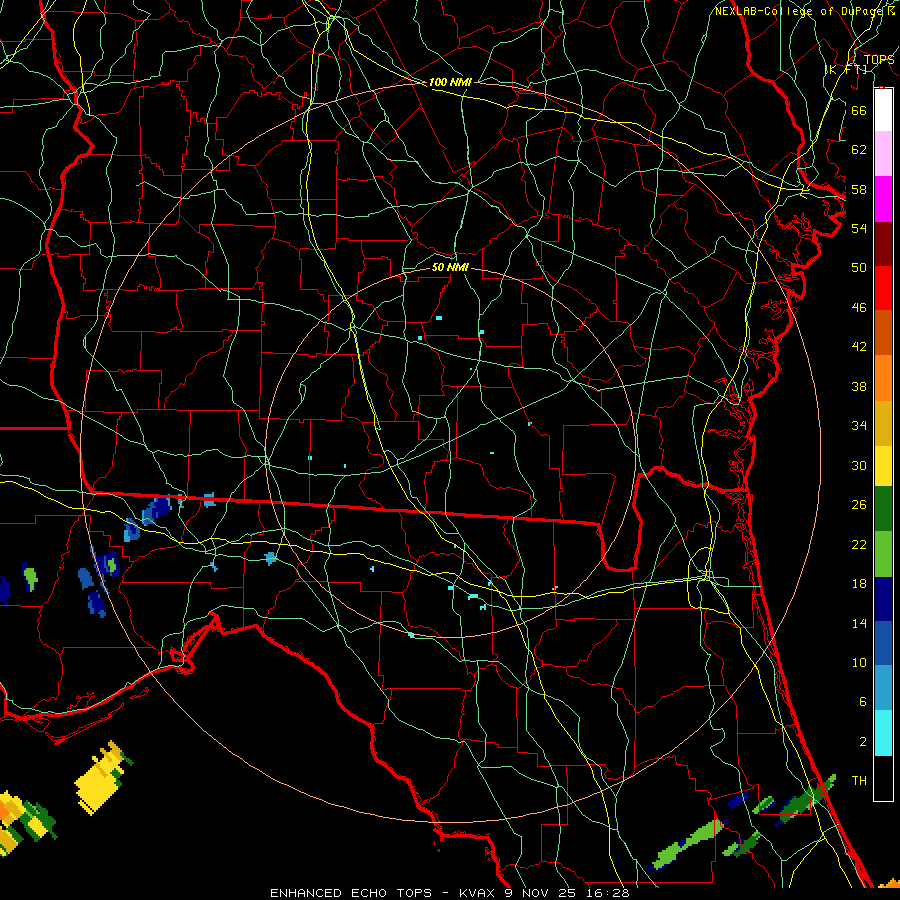Screen dimensions: 900x900
Task: Click the '16:28' timestamp in caption
Action: click(608, 893)
